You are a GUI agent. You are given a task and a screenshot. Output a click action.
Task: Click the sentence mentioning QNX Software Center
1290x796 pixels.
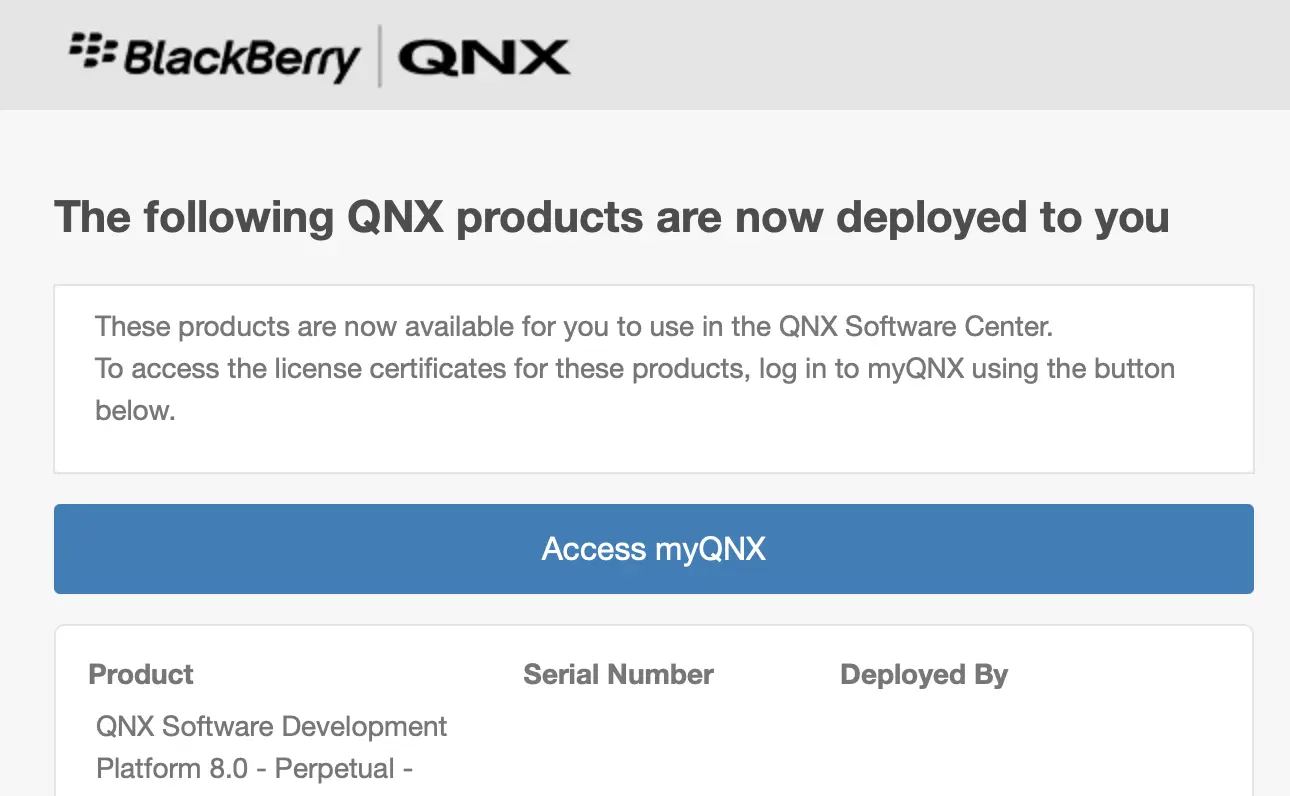574,327
